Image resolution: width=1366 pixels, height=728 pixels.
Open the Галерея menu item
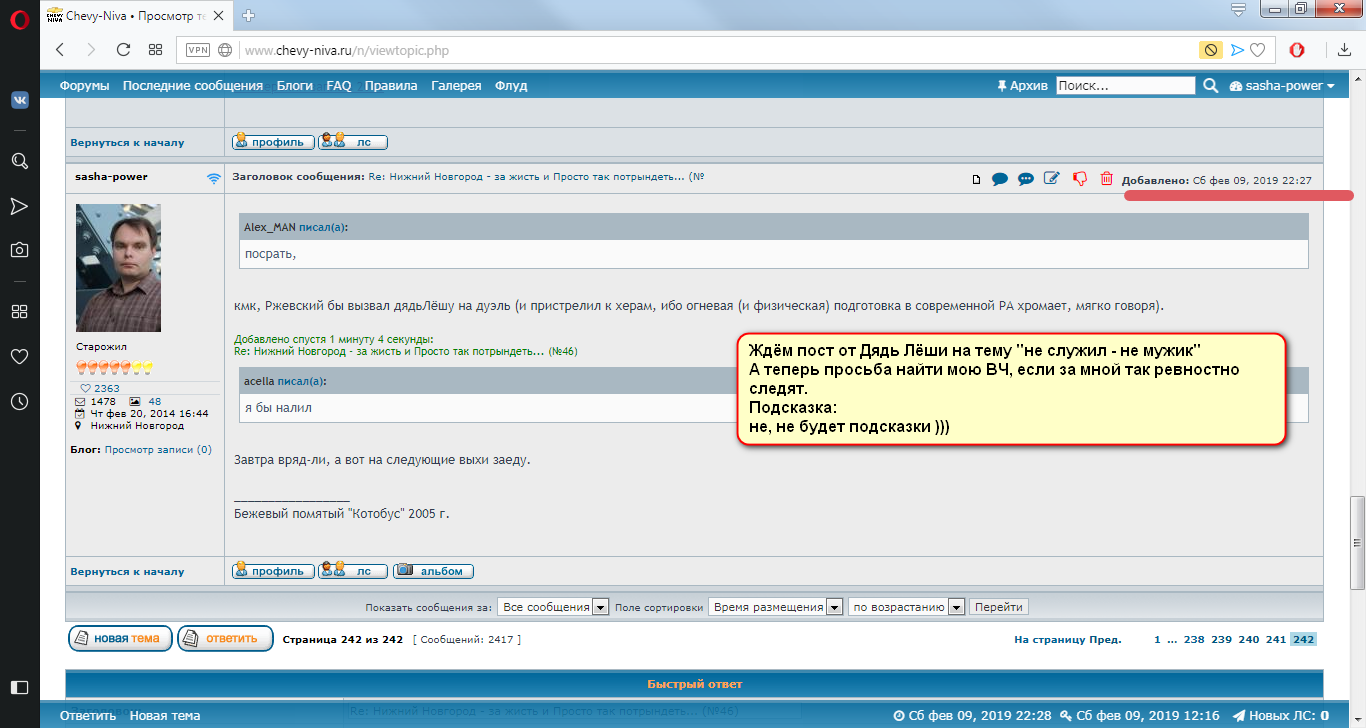456,86
